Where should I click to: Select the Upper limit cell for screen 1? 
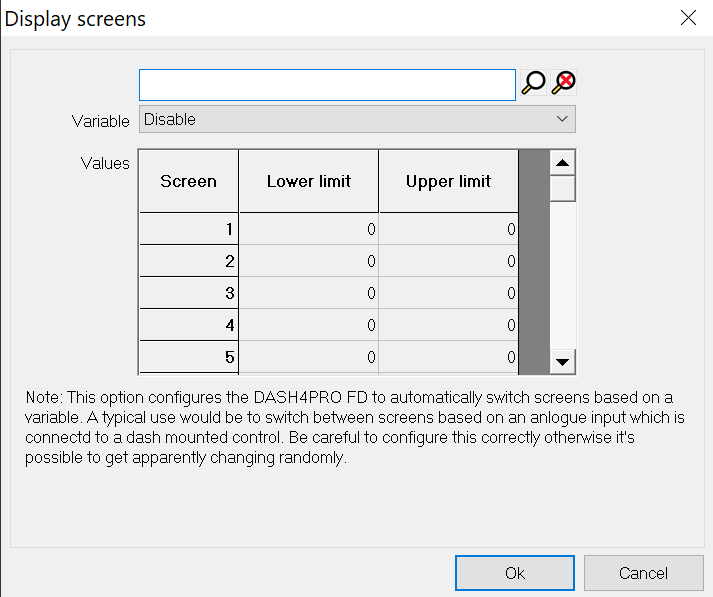pyautogui.click(x=448, y=229)
